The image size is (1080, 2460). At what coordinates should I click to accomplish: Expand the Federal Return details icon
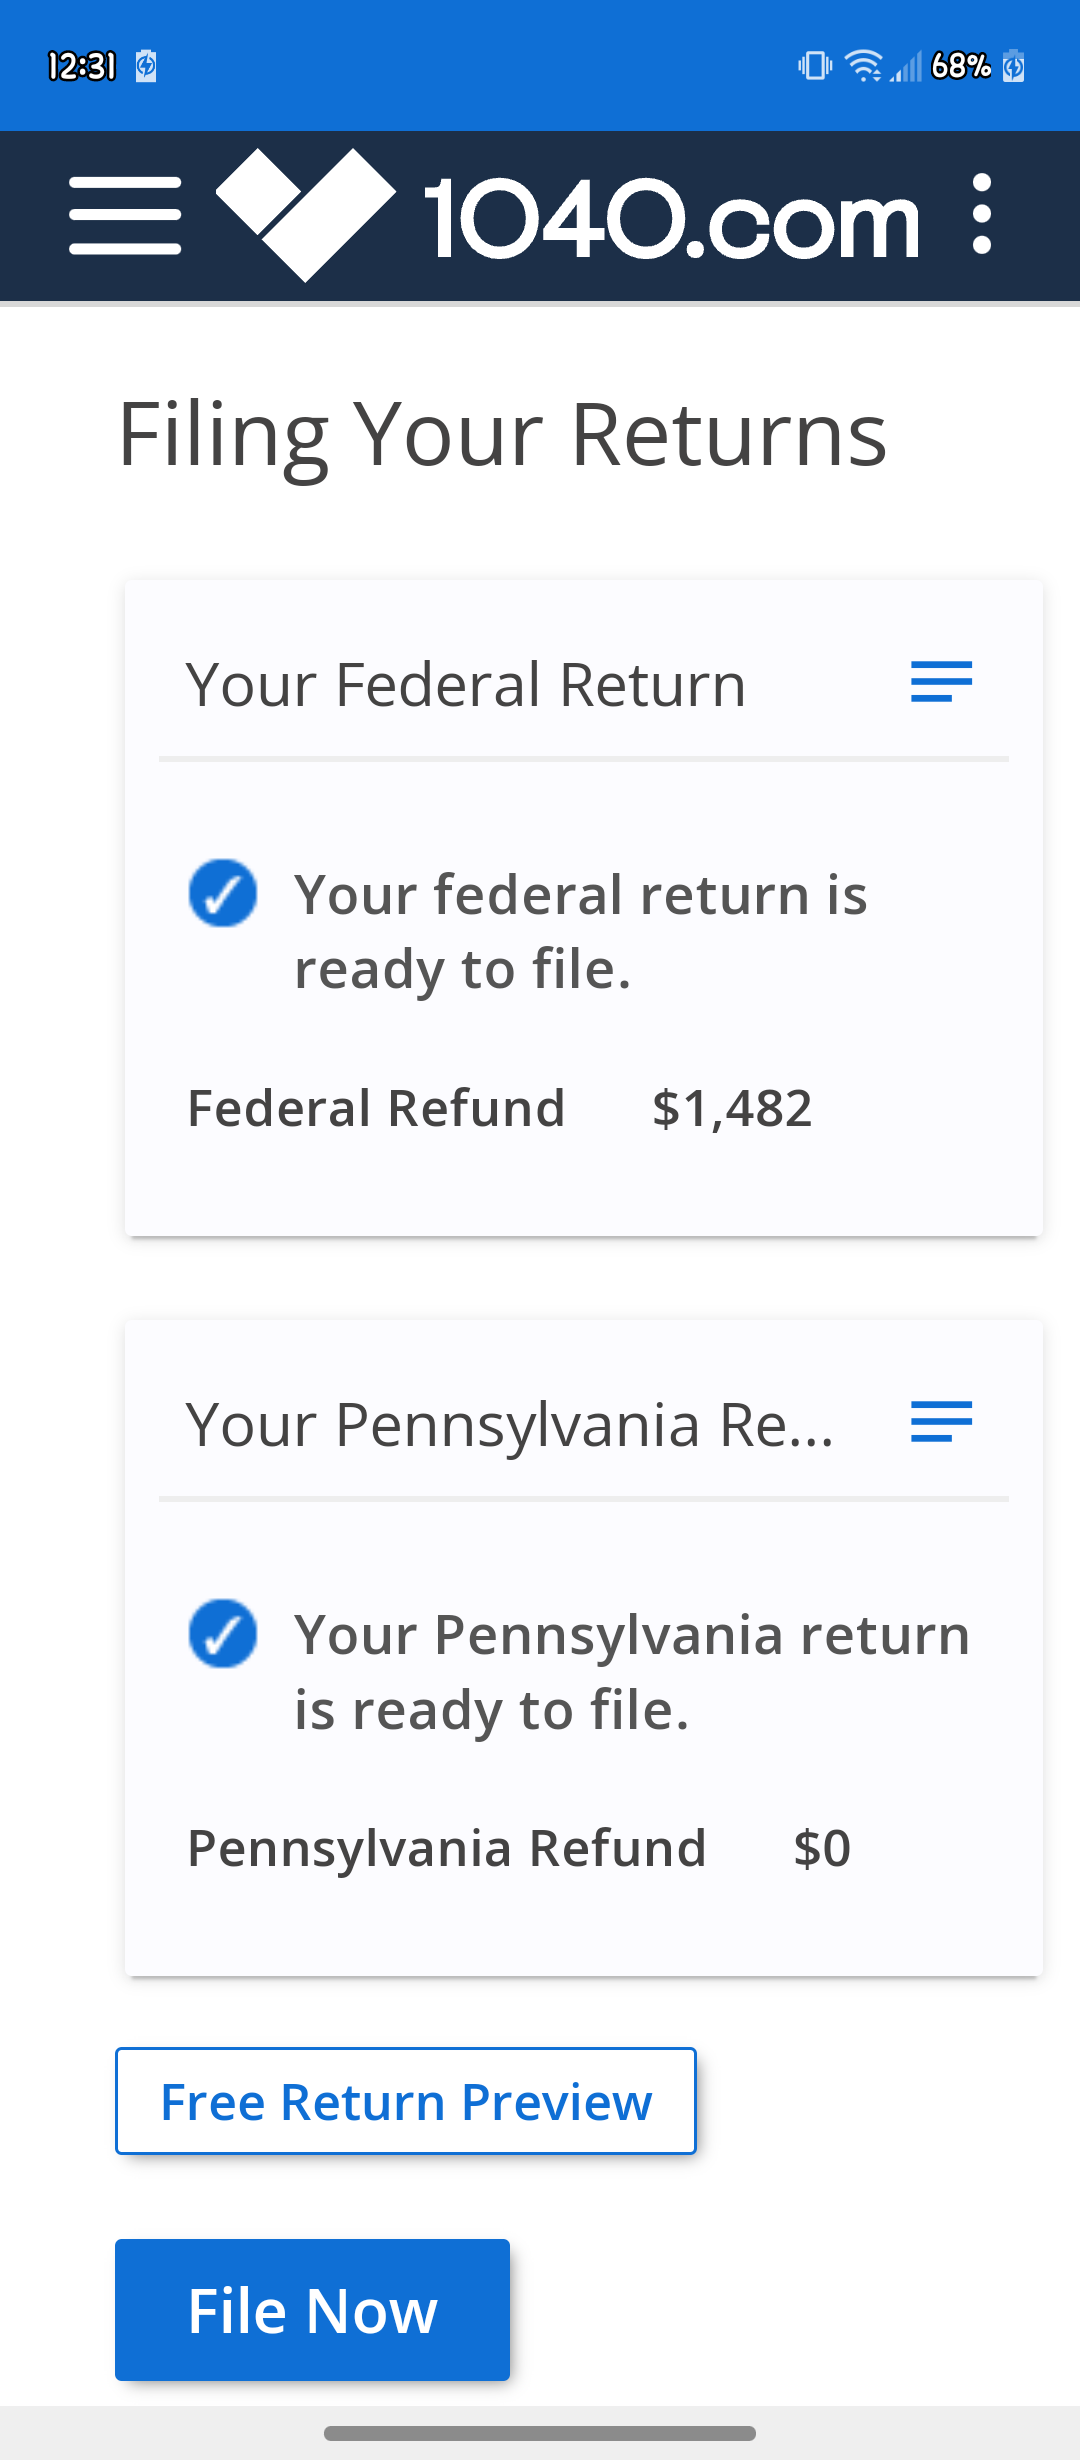pos(941,682)
